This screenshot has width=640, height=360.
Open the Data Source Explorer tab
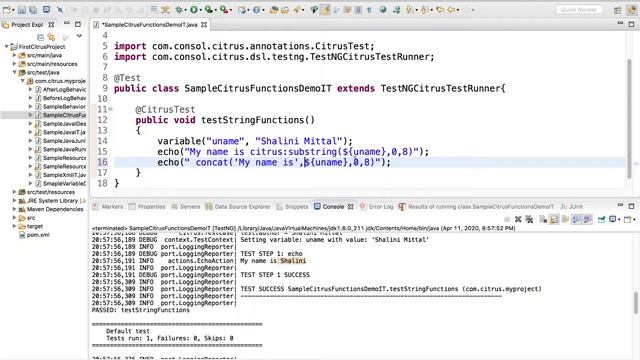pos(238,207)
